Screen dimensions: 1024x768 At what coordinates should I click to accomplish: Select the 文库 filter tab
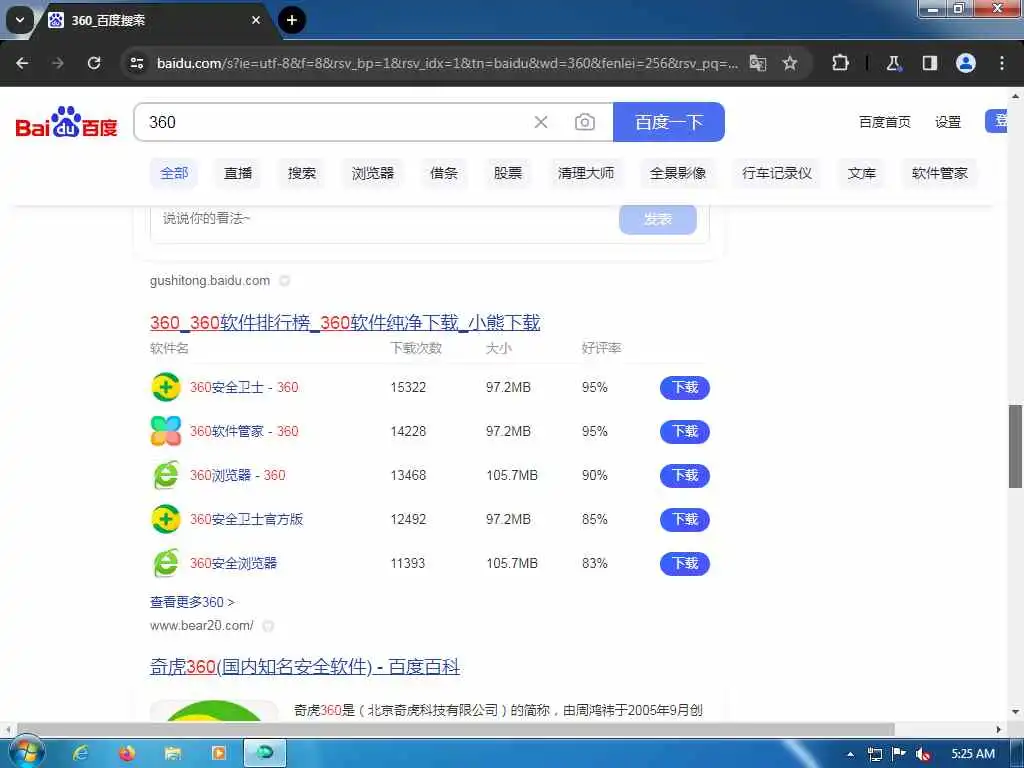coord(861,173)
